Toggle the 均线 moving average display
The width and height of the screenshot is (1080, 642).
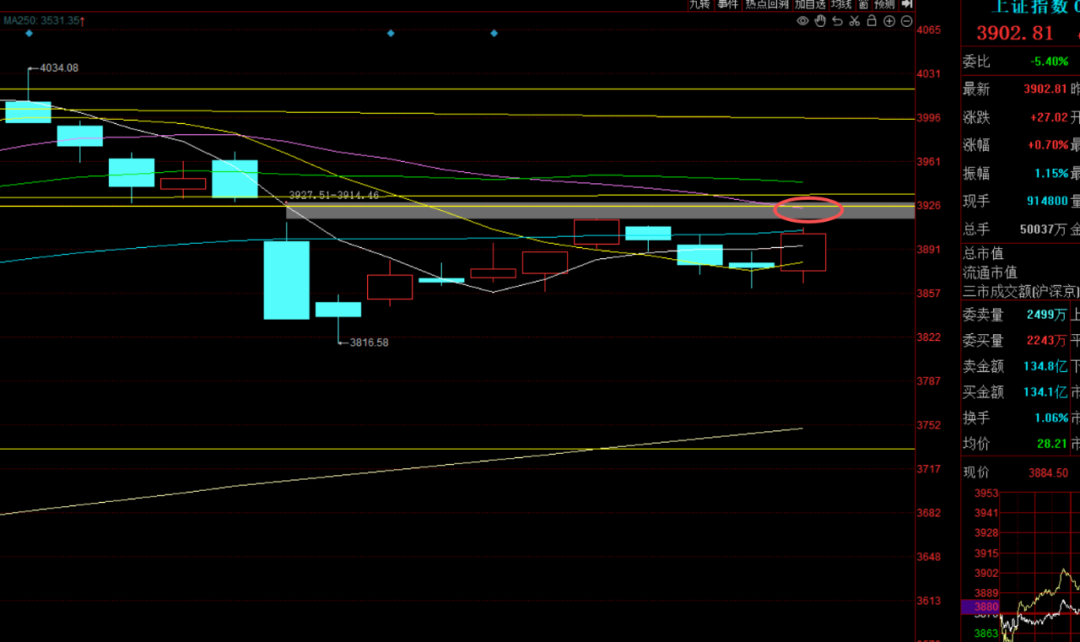(x=841, y=5)
